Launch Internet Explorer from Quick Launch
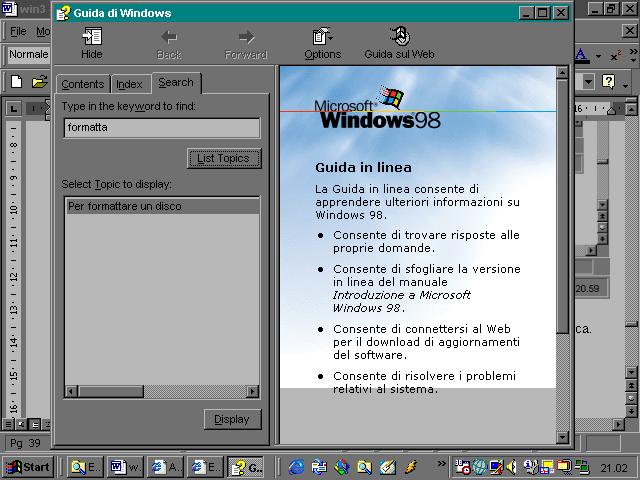Image resolution: width=640 pixels, height=480 pixels. [x=296, y=467]
